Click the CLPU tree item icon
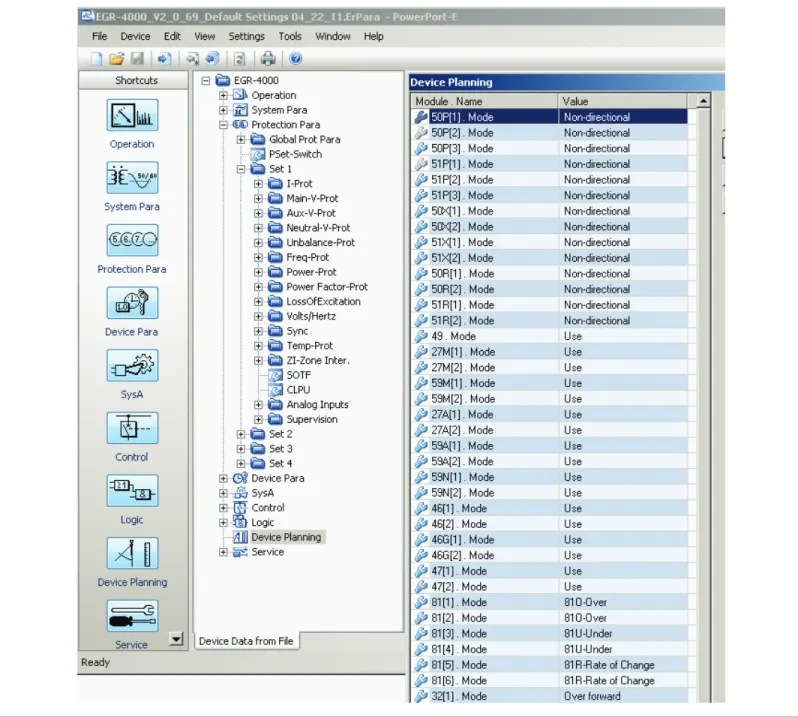This screenshot has width=798, height=717. point(275,390)
